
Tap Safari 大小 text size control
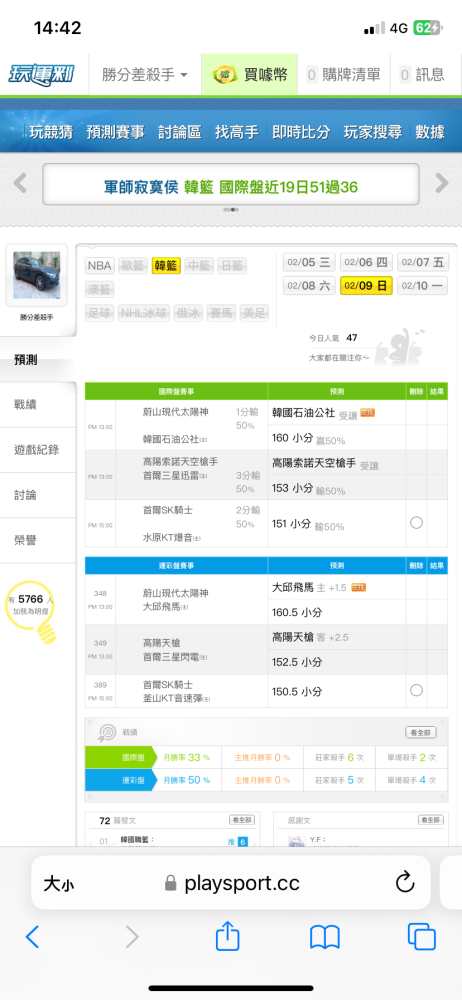[x=59, y=883]
